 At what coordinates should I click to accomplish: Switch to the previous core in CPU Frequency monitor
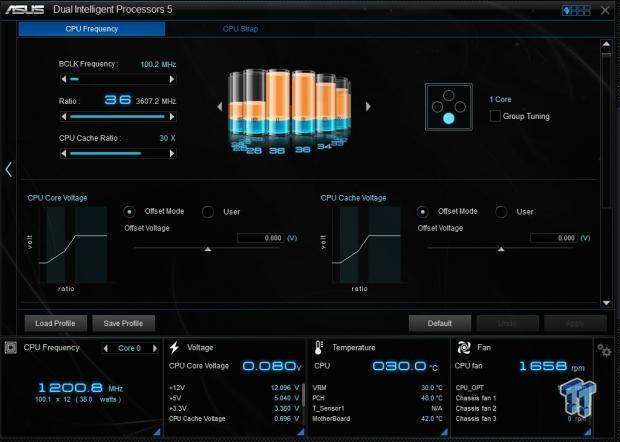point(106,348)
